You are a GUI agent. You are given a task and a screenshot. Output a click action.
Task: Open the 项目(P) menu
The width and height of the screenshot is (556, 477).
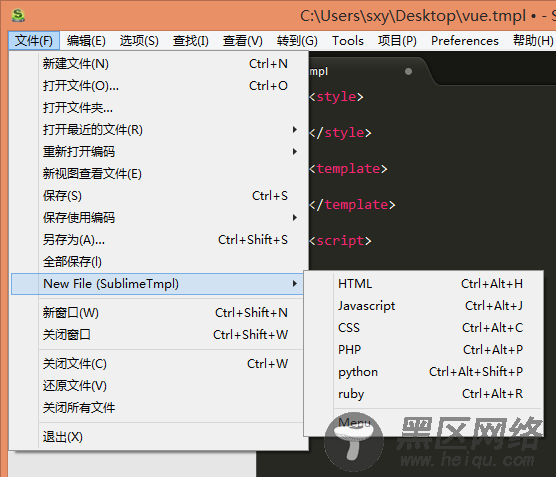pos(397,41)
